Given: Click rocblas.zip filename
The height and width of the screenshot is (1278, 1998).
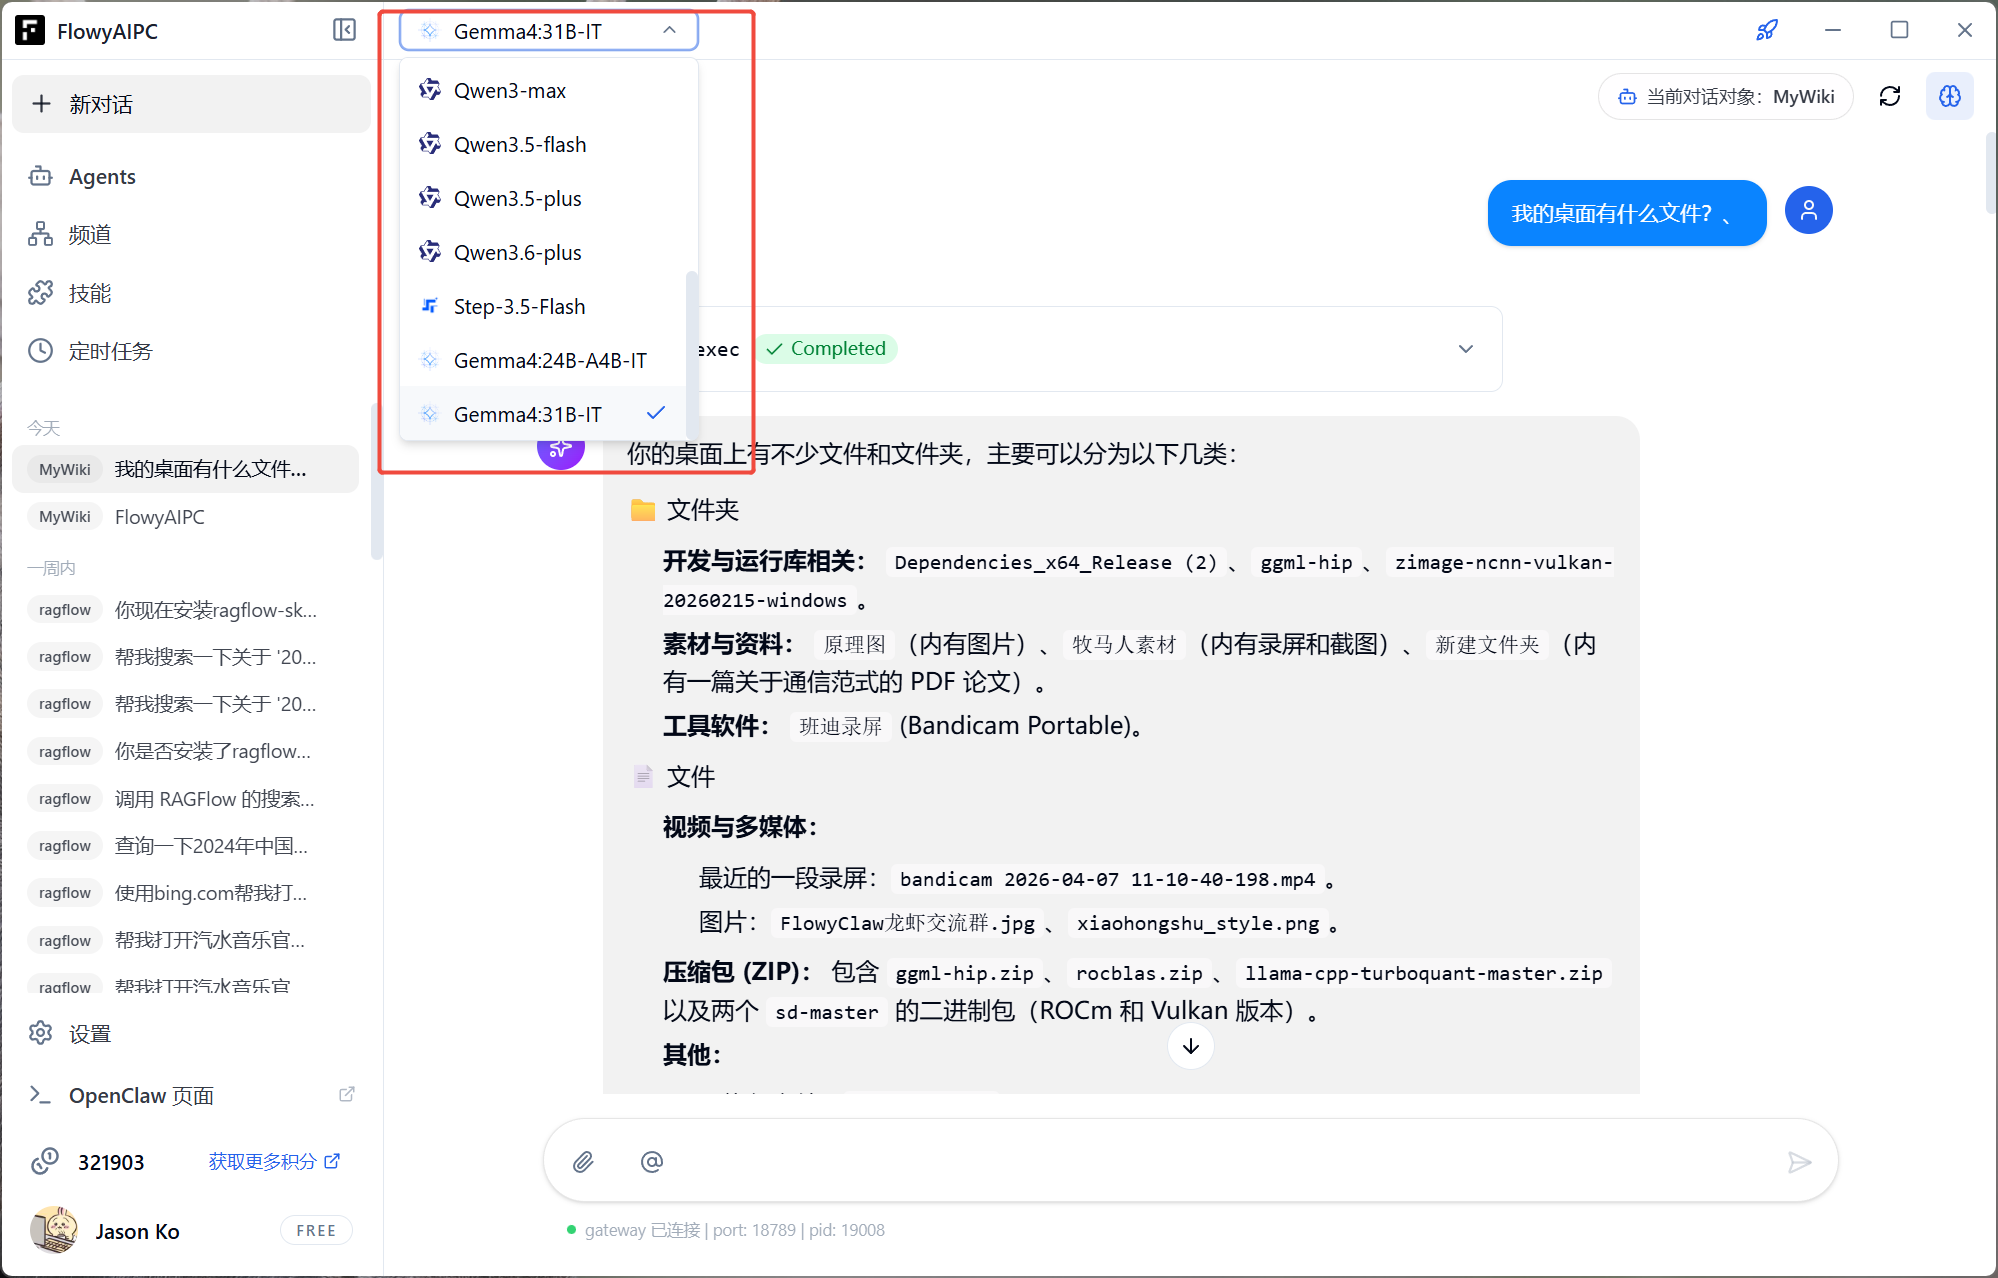Looking at the screenshot, I should (1139, 973).
